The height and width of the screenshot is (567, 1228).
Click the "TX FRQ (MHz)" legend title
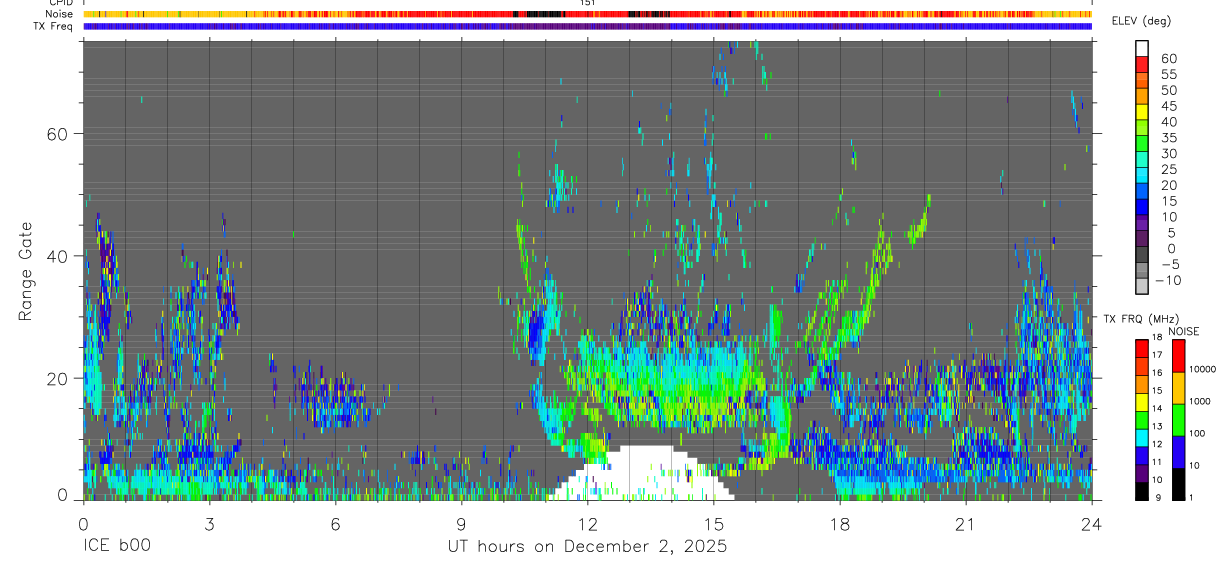[1141, 318]
